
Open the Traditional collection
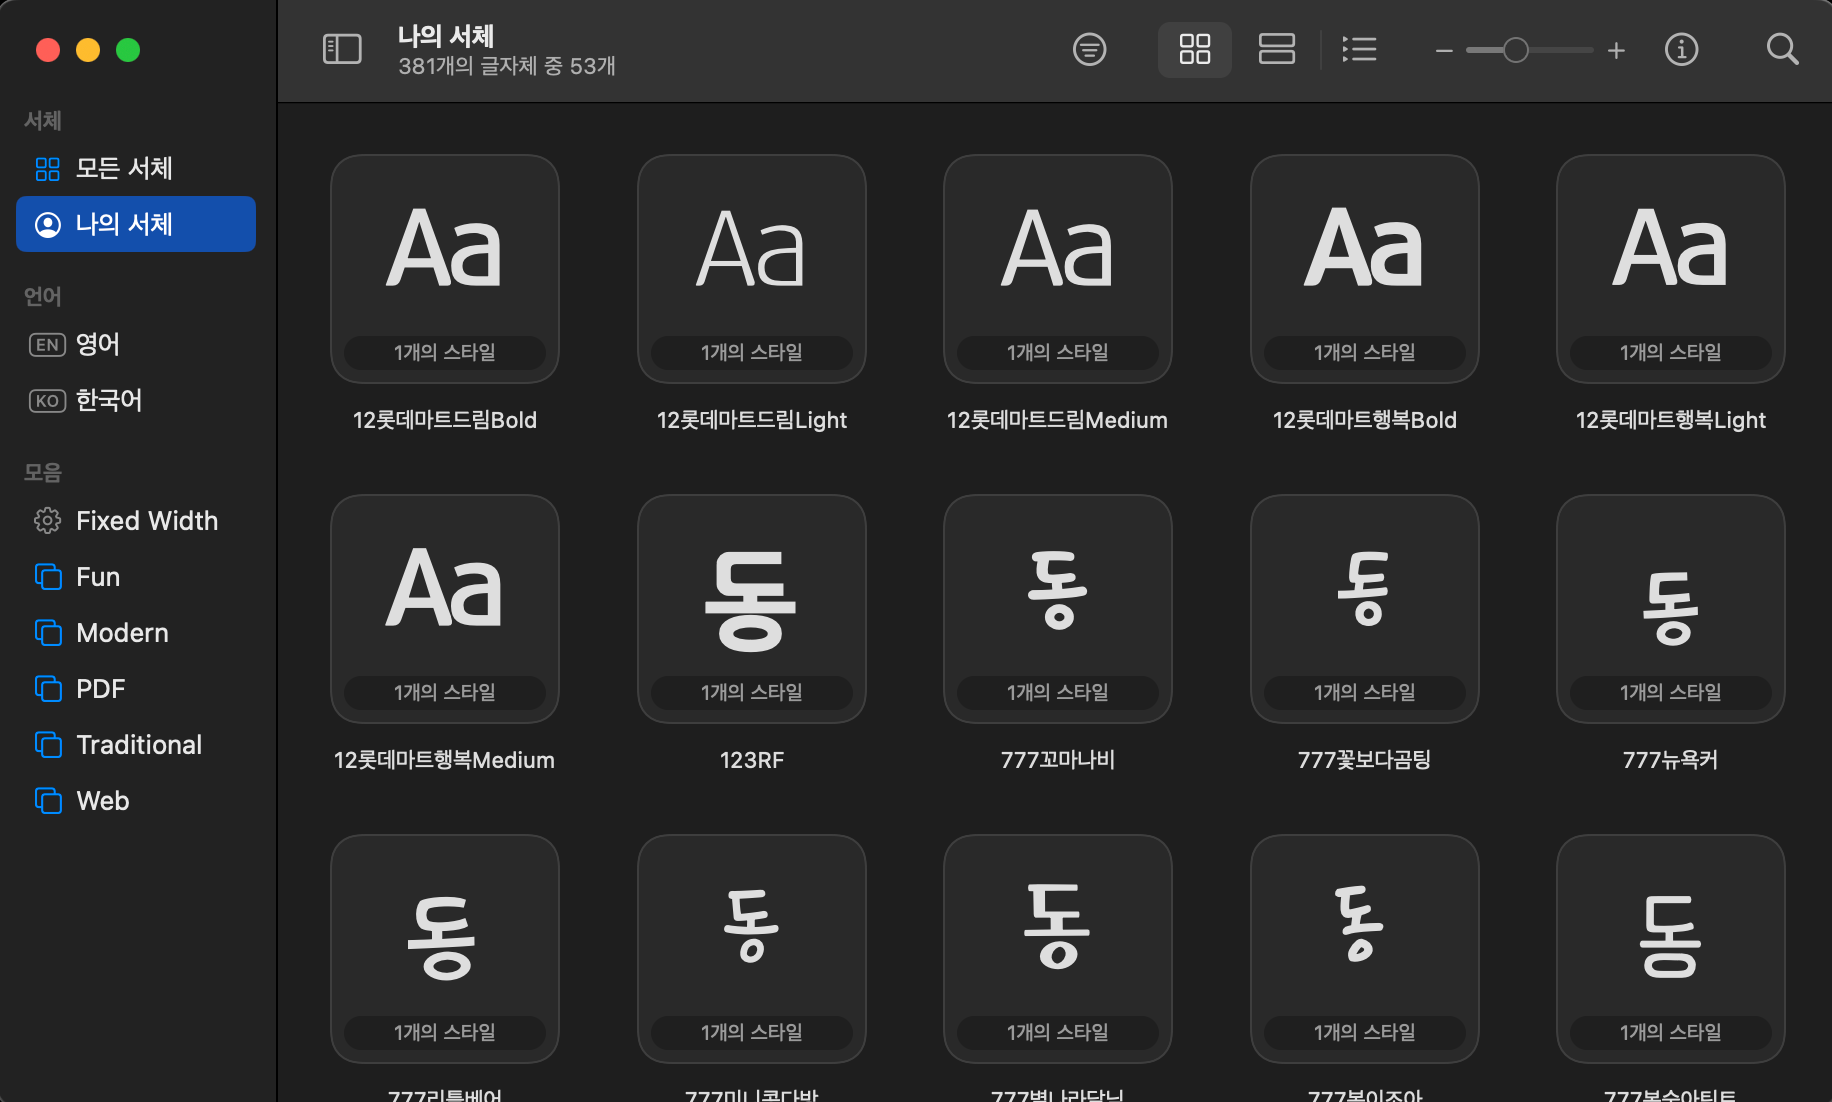pyautogui.click(x=136, y=744)
